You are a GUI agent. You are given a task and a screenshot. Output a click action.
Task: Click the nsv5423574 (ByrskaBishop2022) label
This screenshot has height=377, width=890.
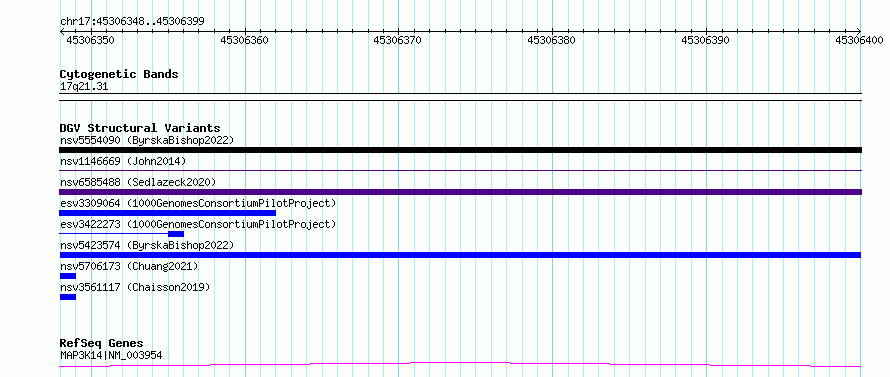147,245
